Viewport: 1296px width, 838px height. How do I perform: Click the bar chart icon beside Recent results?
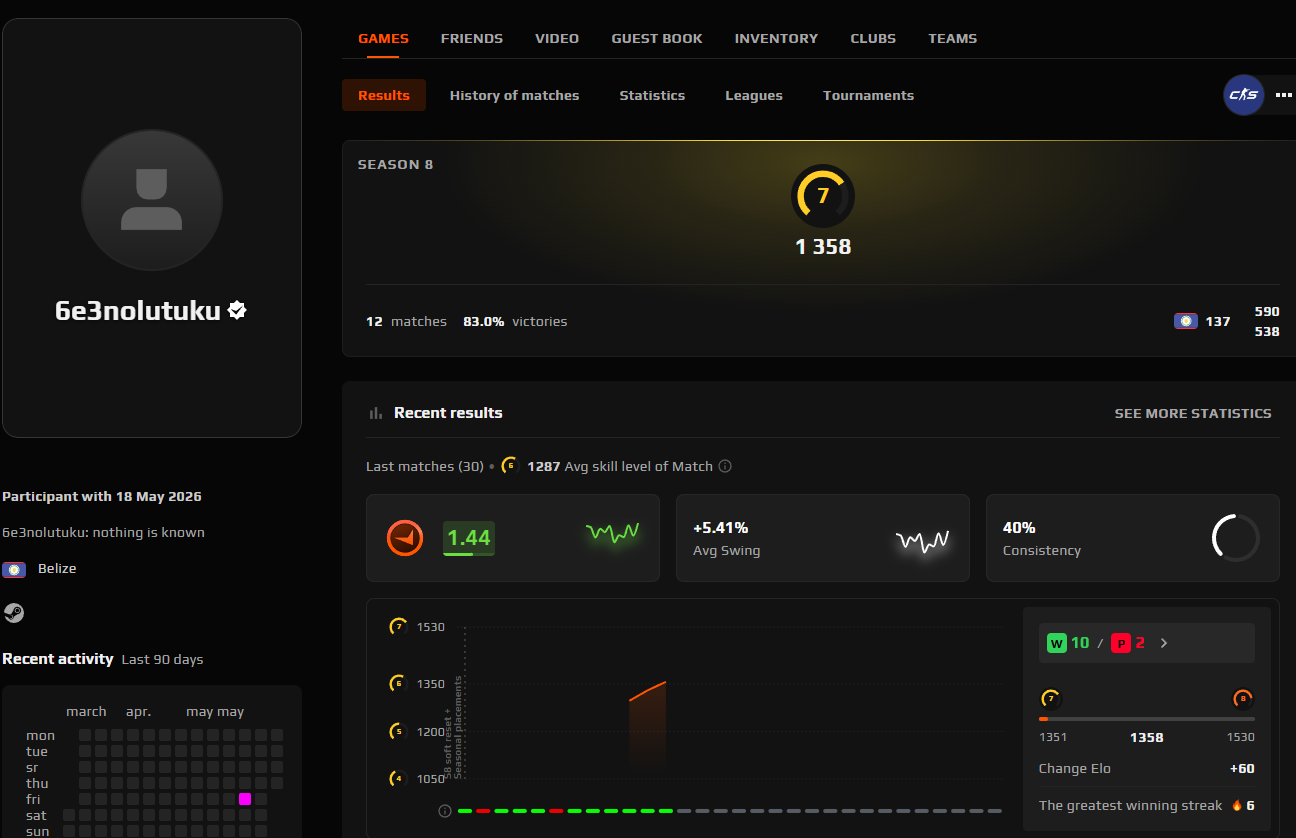[376, 413]
